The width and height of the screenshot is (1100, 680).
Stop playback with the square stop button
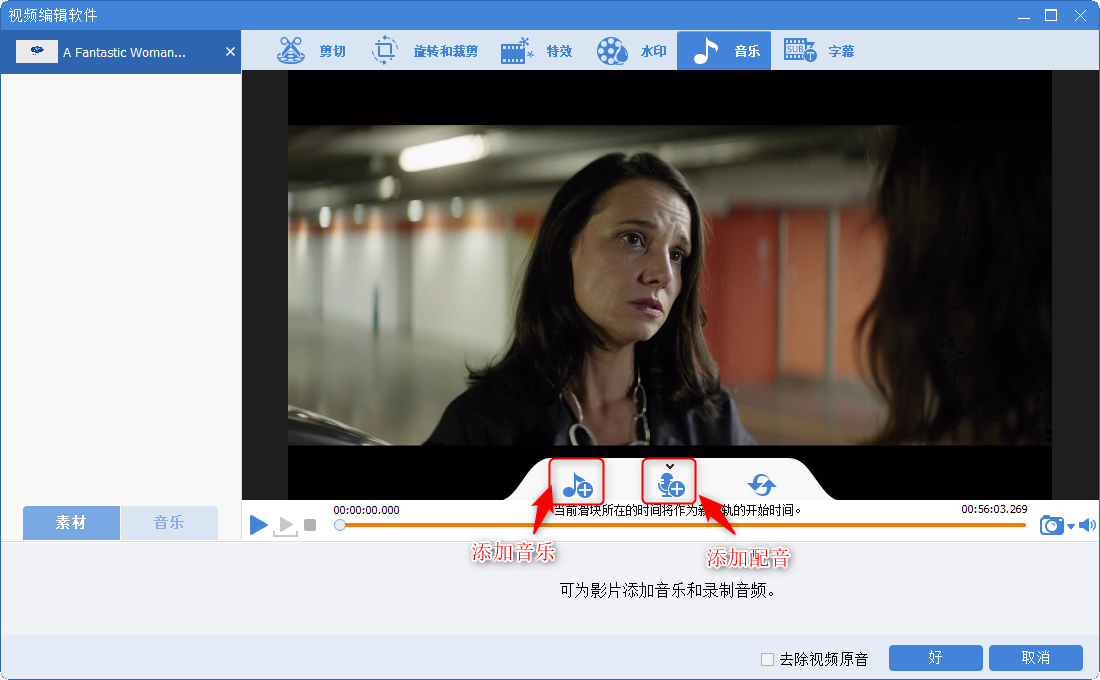click(310, 525)
